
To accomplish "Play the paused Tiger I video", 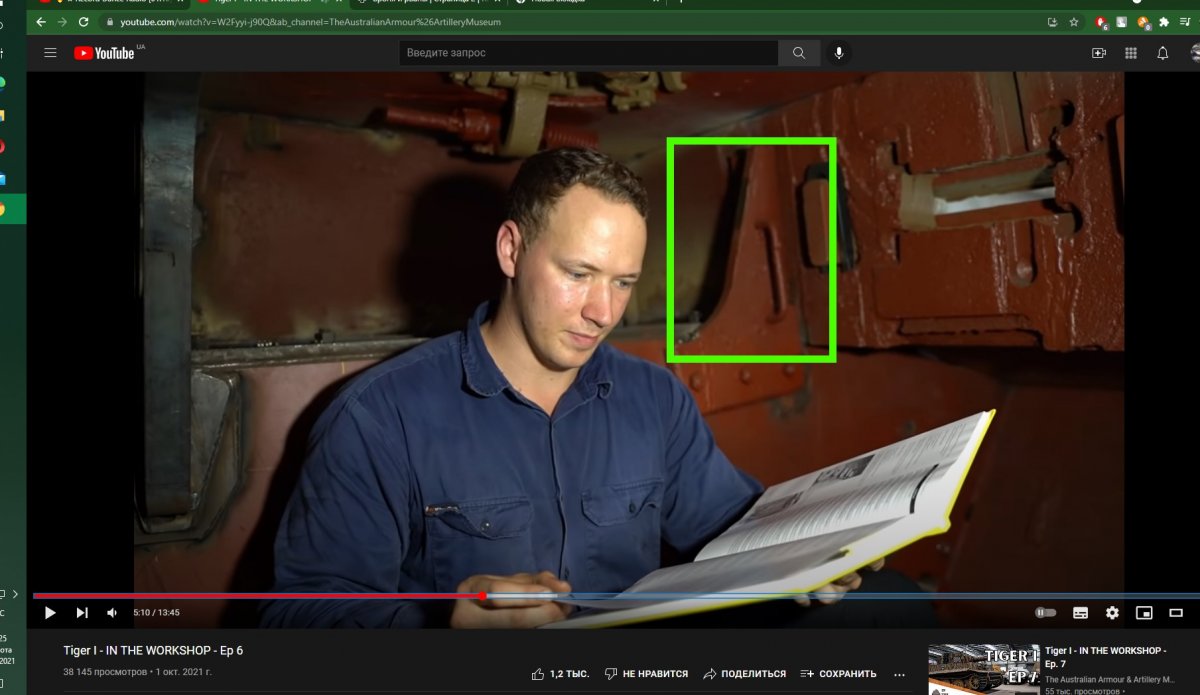I will point(50,613).
